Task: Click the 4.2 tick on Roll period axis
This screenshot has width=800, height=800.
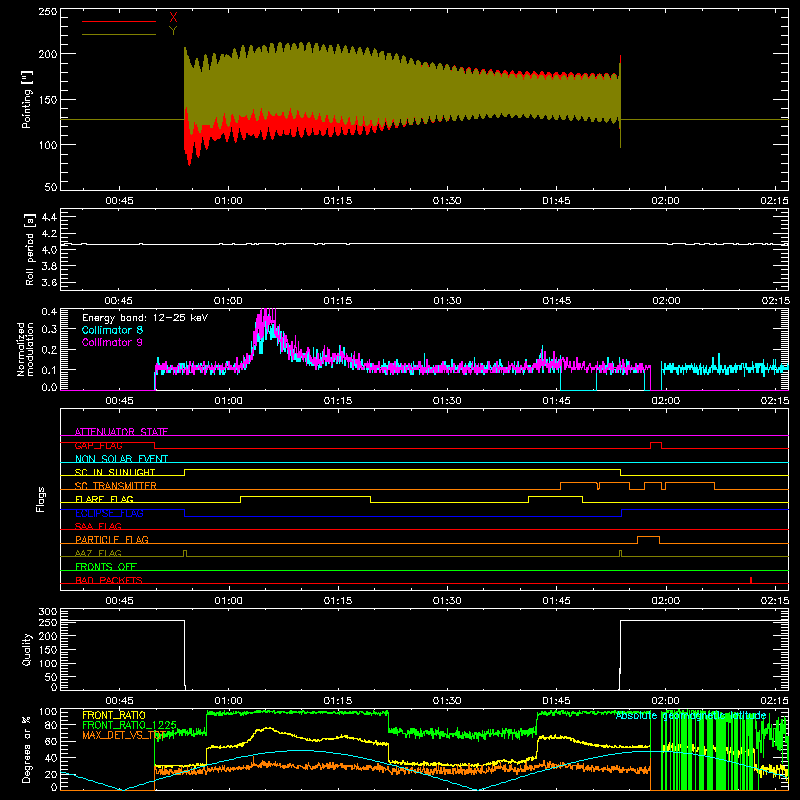Action: pyautogui.click(x=49, y=234)
